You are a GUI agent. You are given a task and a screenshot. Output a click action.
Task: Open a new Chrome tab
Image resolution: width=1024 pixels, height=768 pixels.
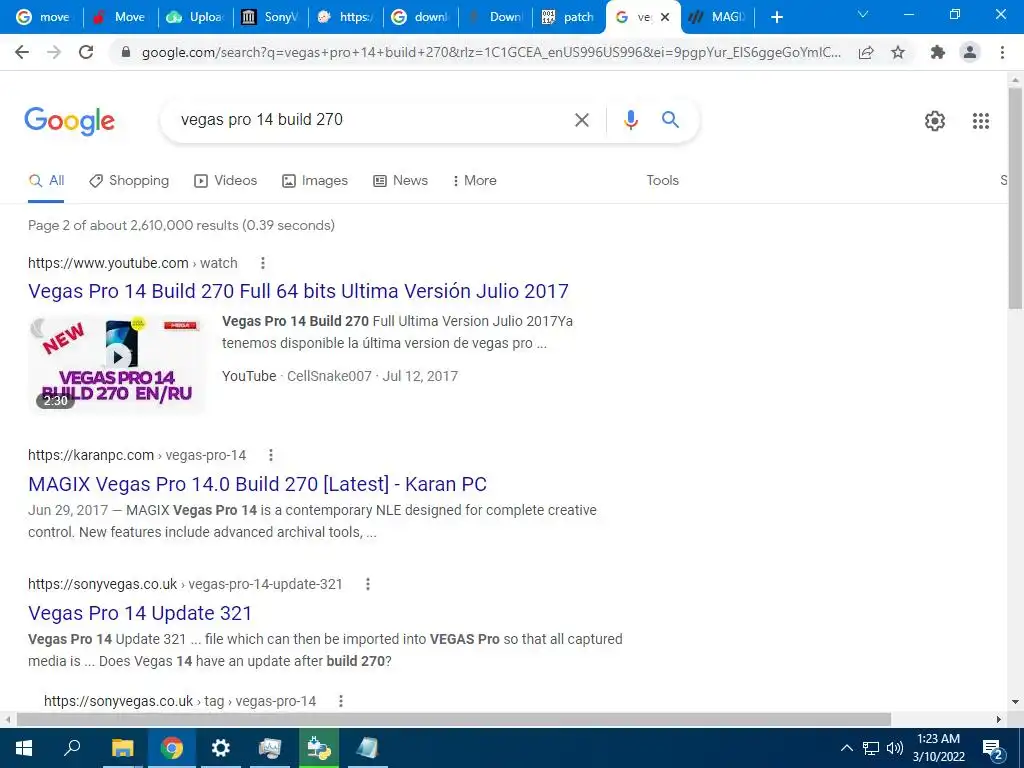776,17
